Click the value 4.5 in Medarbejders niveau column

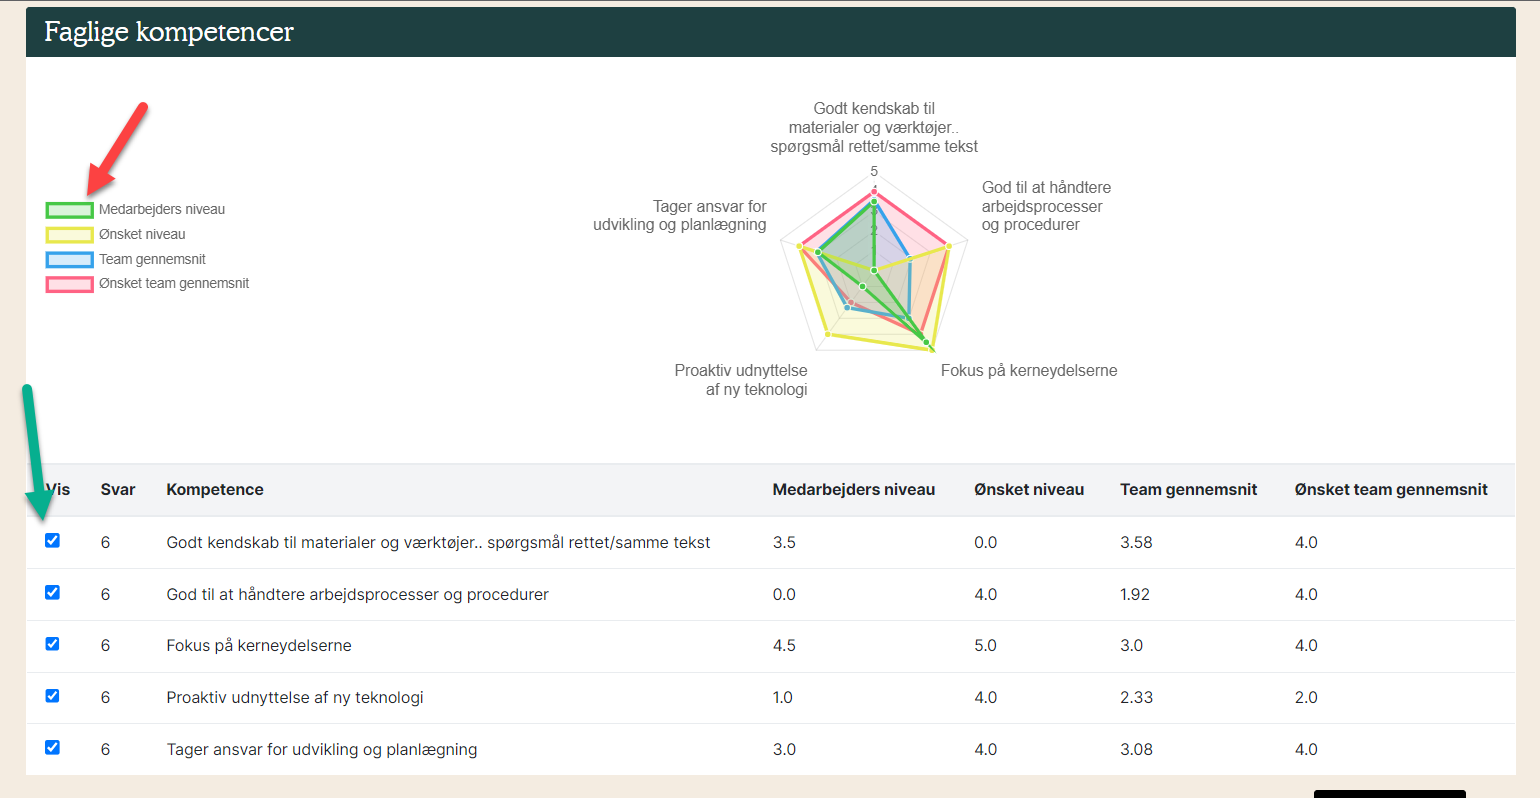[x=784, y=646]
